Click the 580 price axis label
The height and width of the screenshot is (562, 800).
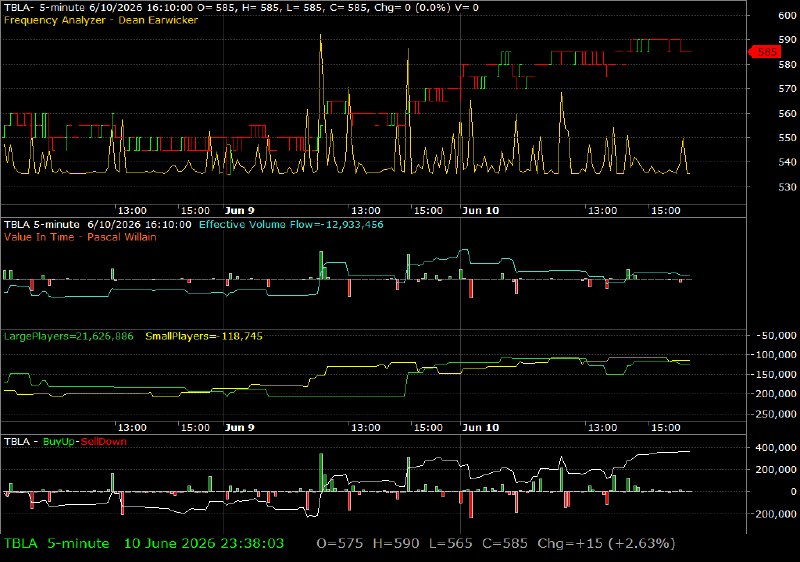787,64
